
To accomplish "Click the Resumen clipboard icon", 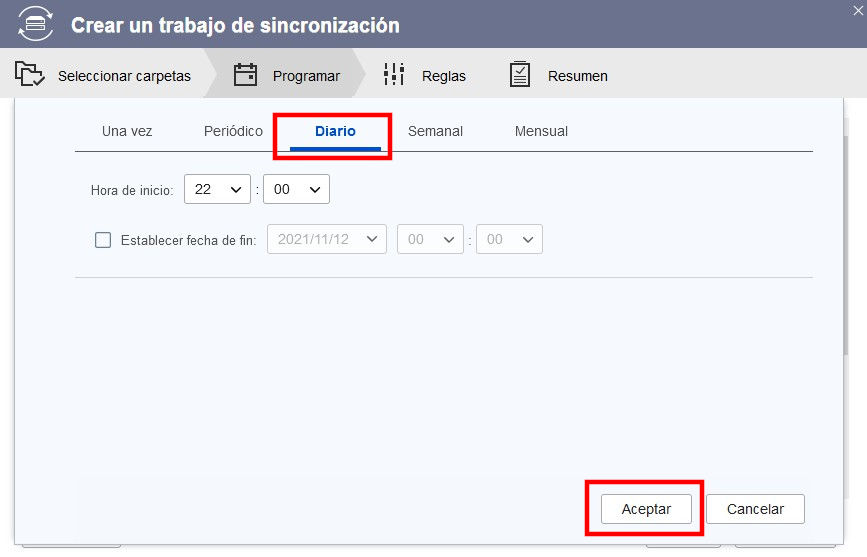I will point(520,75).
